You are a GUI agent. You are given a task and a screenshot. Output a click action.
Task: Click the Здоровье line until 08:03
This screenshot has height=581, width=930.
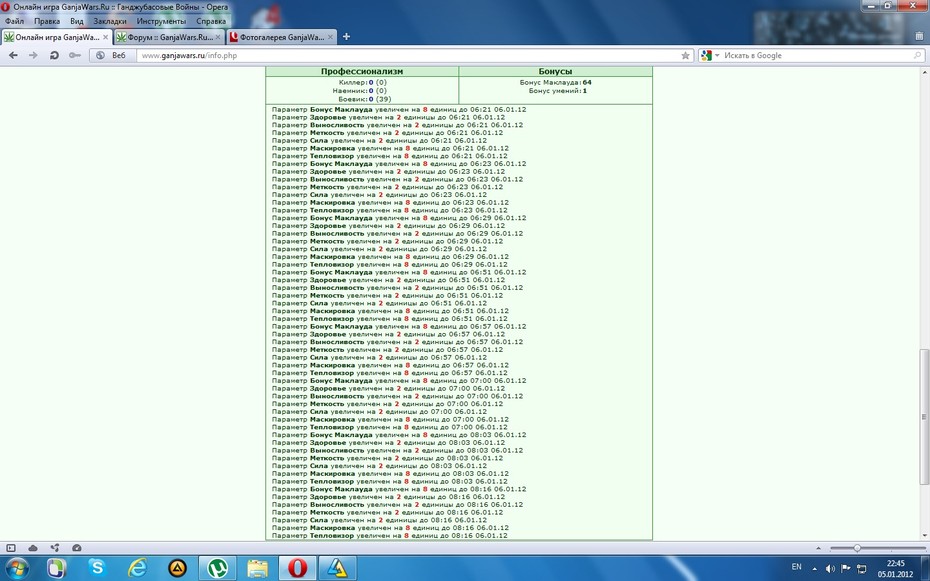[388, 442]
